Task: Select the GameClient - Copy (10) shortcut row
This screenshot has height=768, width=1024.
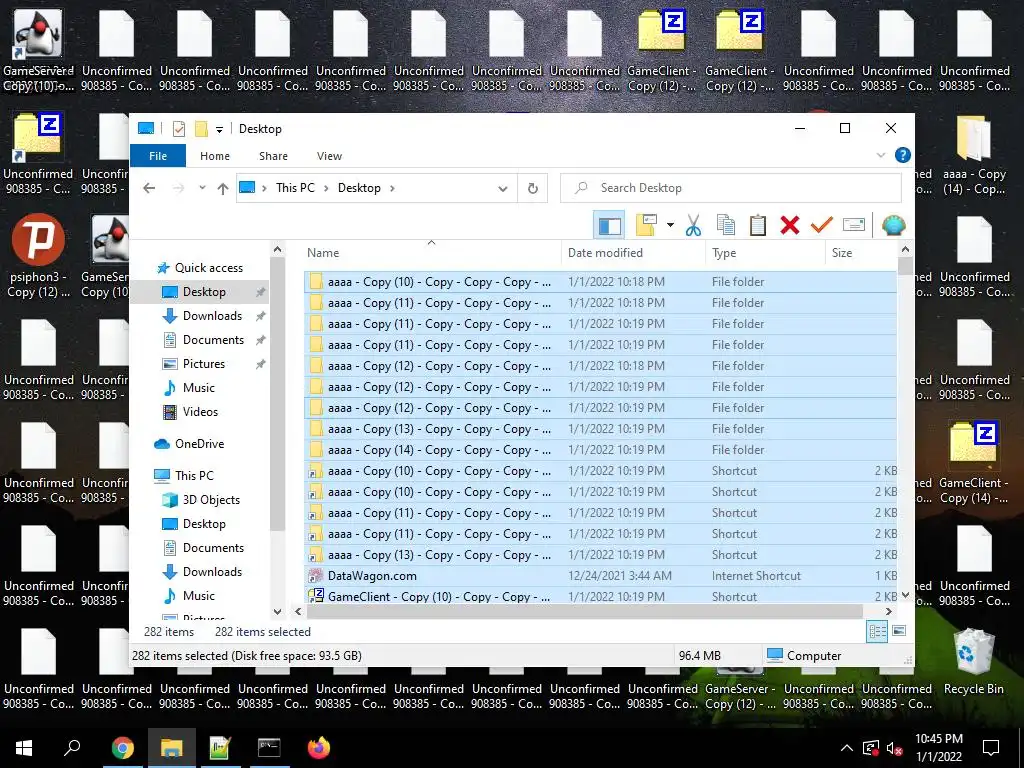Action: point(600,596)
